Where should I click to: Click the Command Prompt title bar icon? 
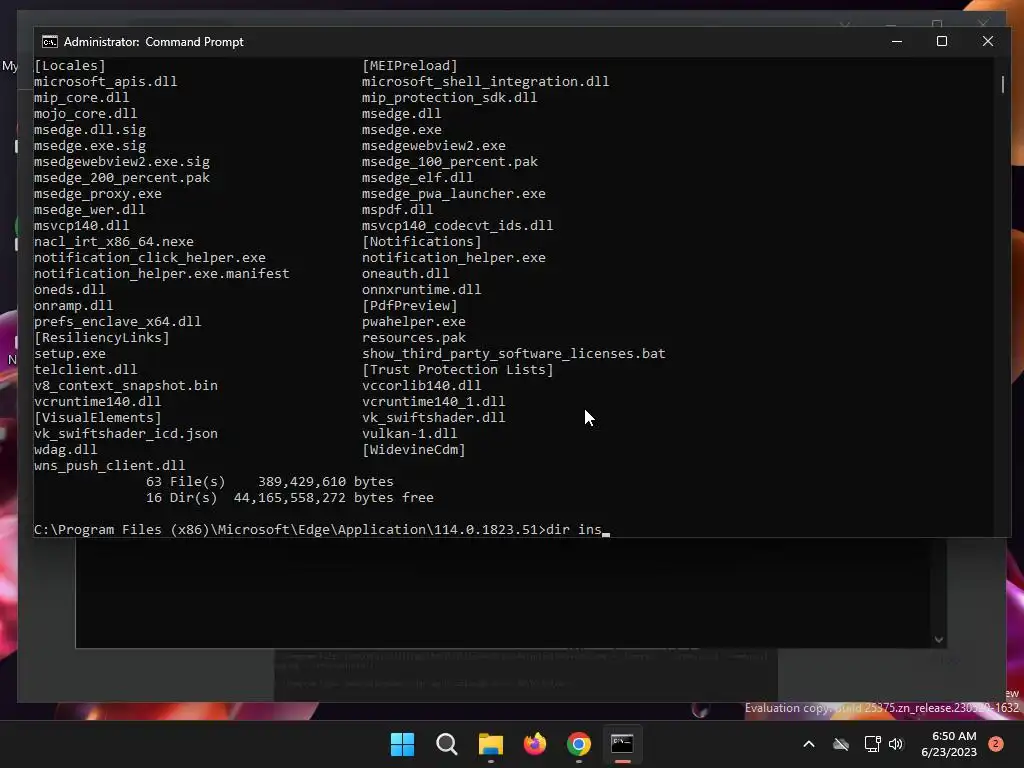tap(50, 42)
